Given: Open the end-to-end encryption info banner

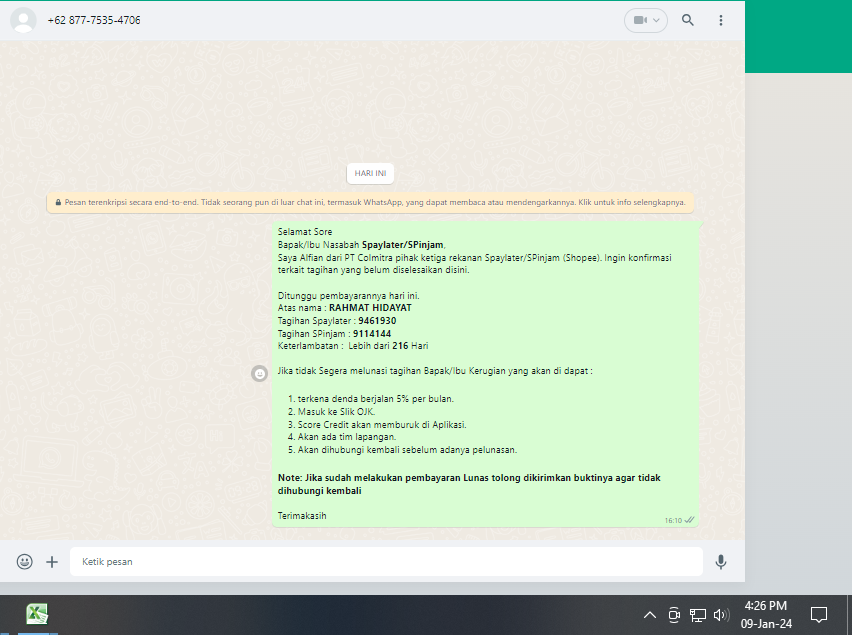Looking at the screenshot, I should coord(370,203).
